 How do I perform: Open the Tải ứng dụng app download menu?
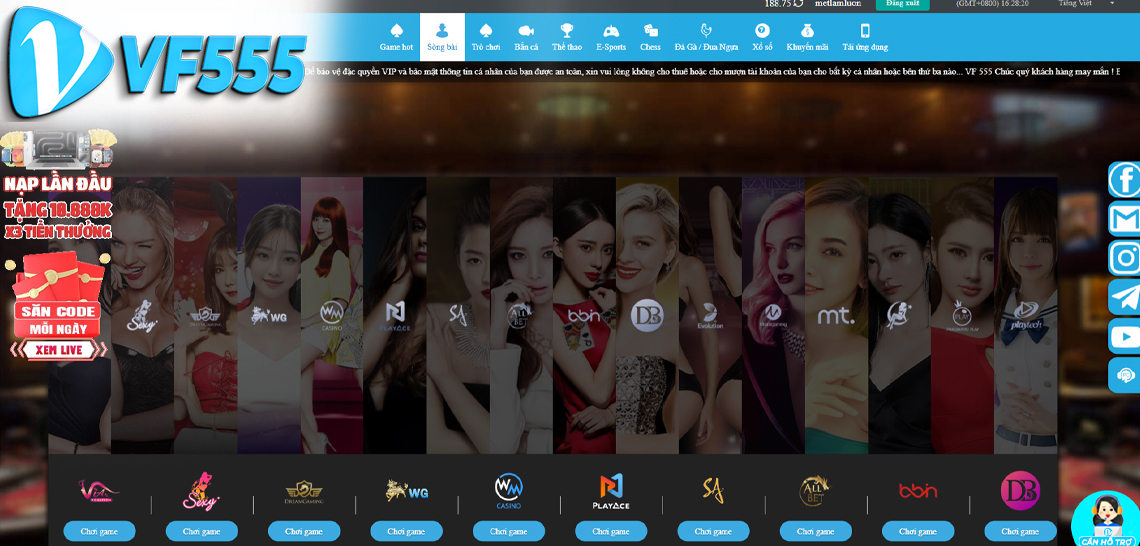click(865, 37)
